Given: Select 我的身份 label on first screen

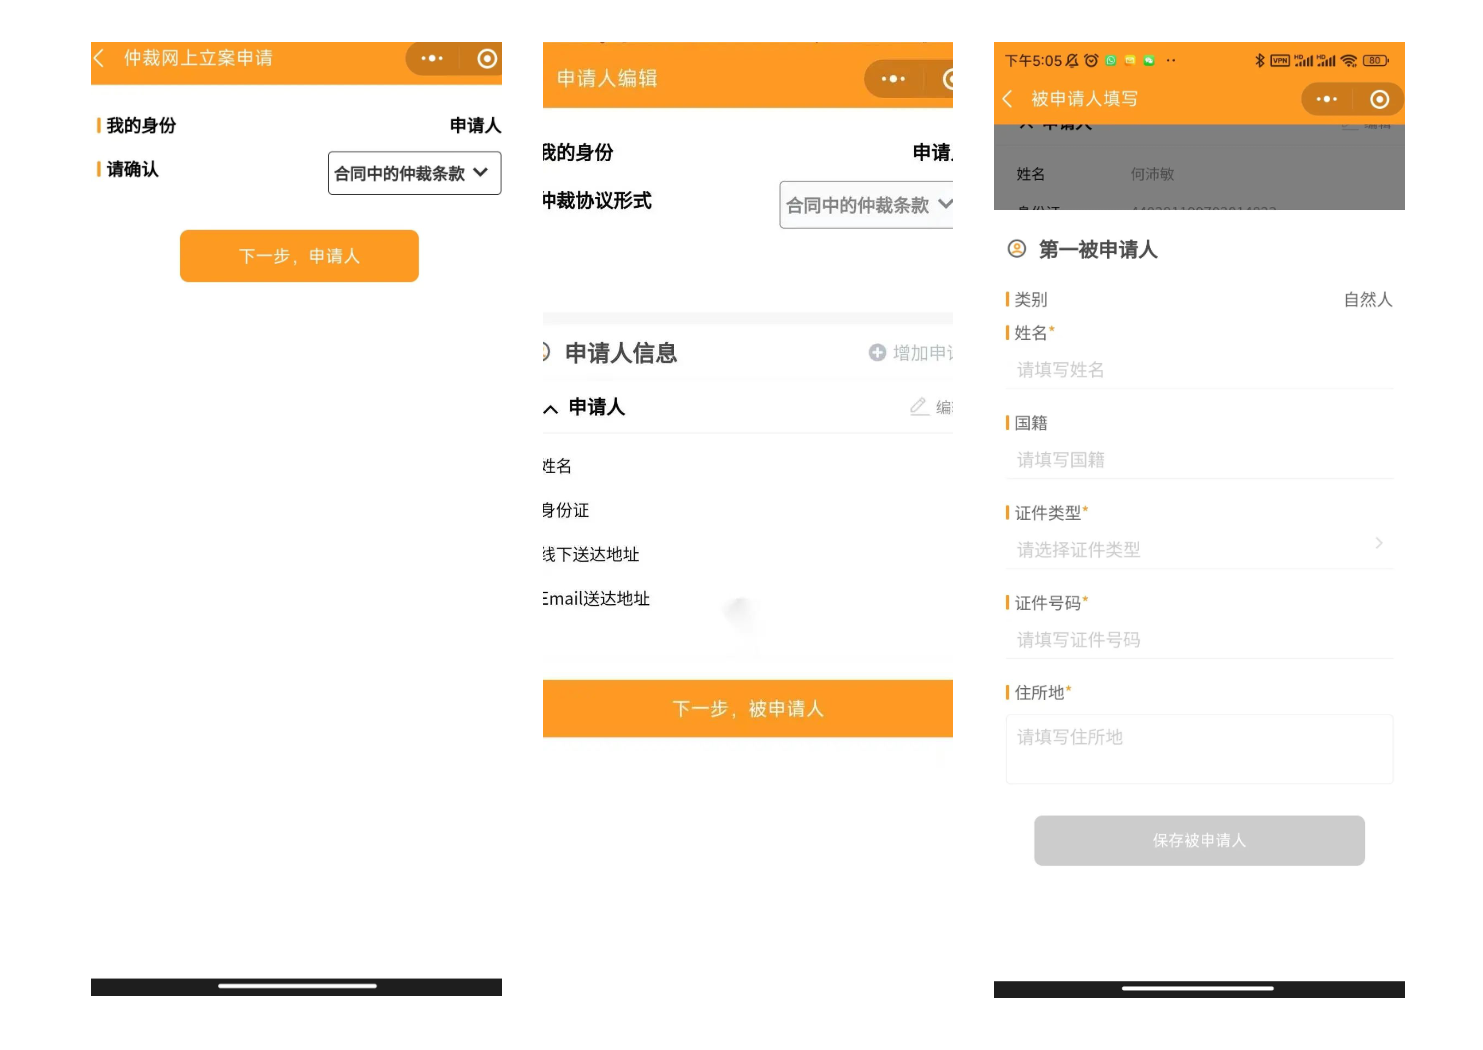Looking at the screenshot, I should [x=141, y=125].
